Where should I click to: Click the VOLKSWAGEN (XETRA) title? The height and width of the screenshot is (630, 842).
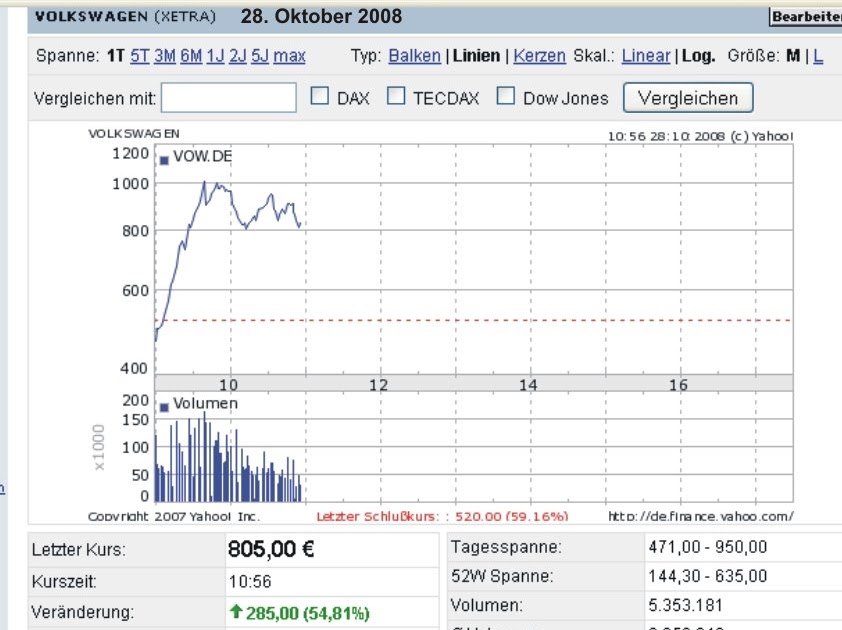[x=125, y=17]
